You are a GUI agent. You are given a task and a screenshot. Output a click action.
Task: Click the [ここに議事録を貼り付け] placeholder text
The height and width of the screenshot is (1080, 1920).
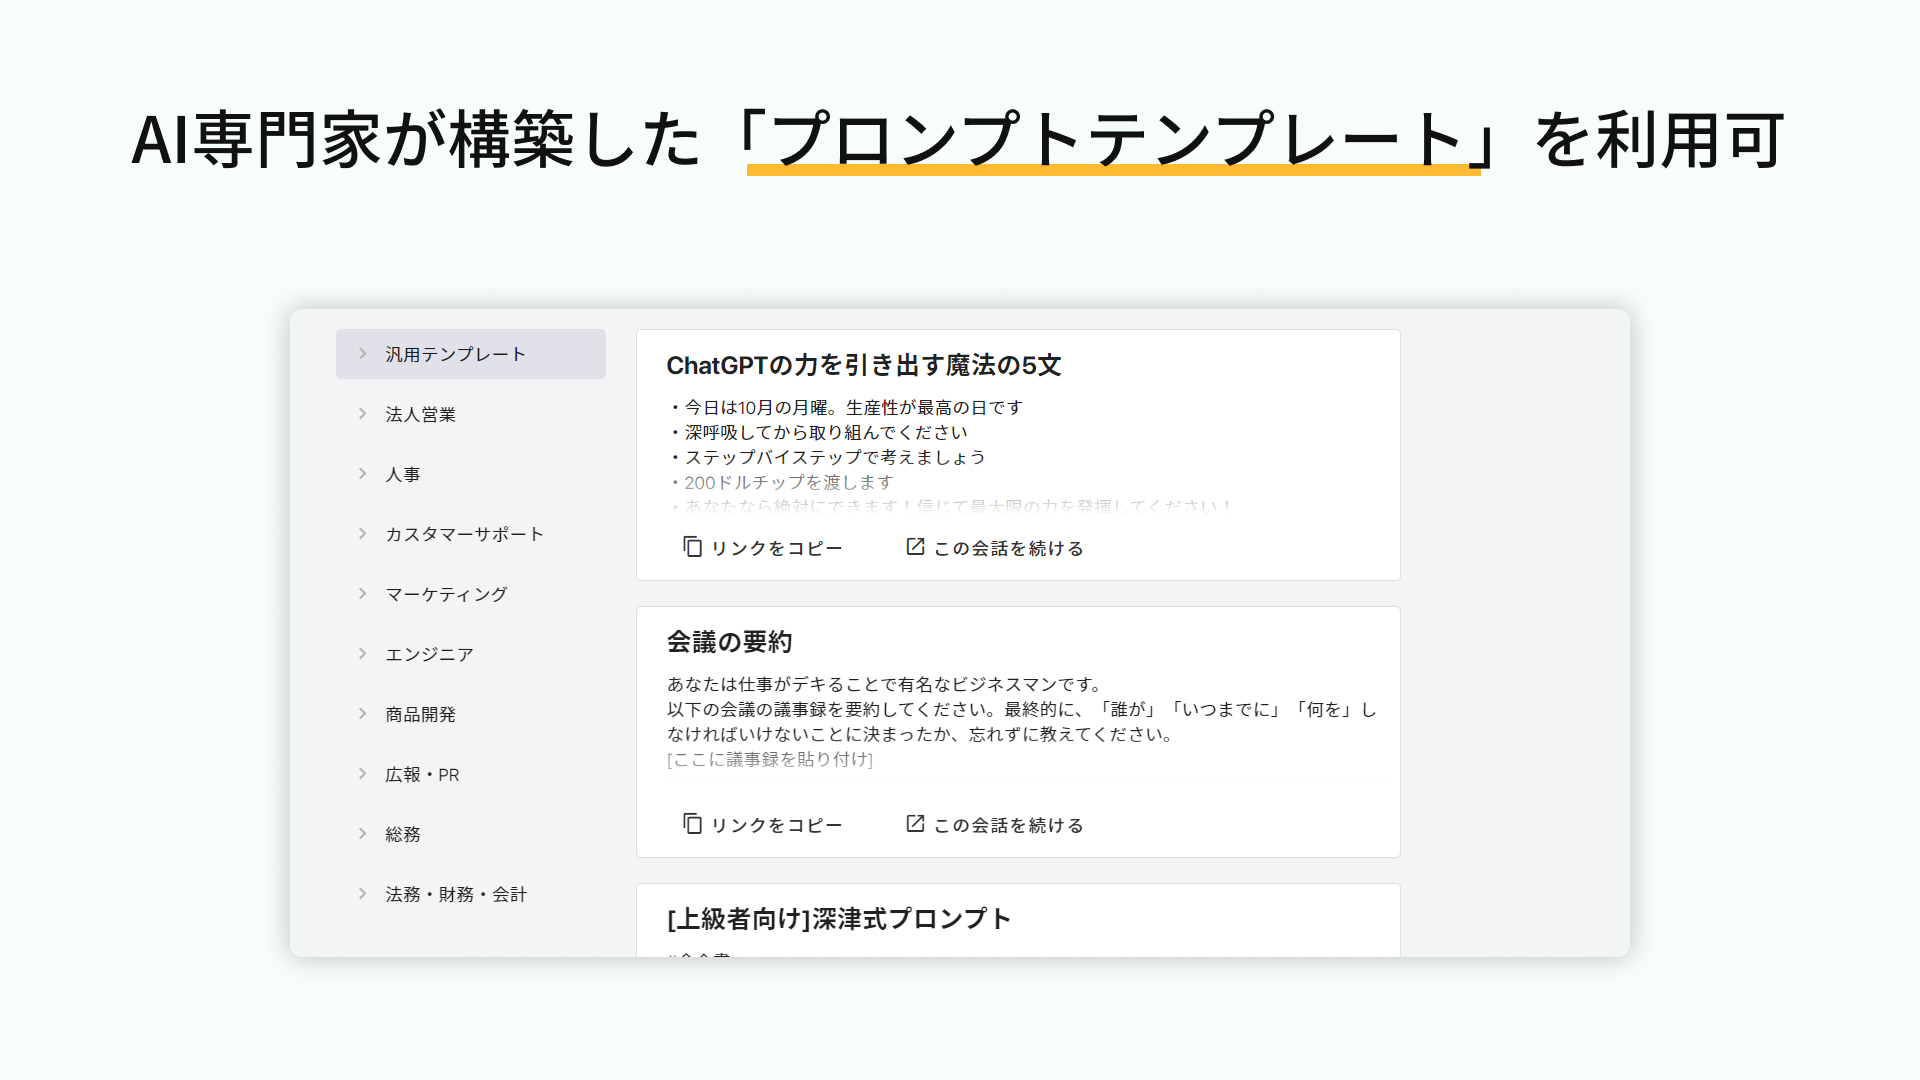769,759
